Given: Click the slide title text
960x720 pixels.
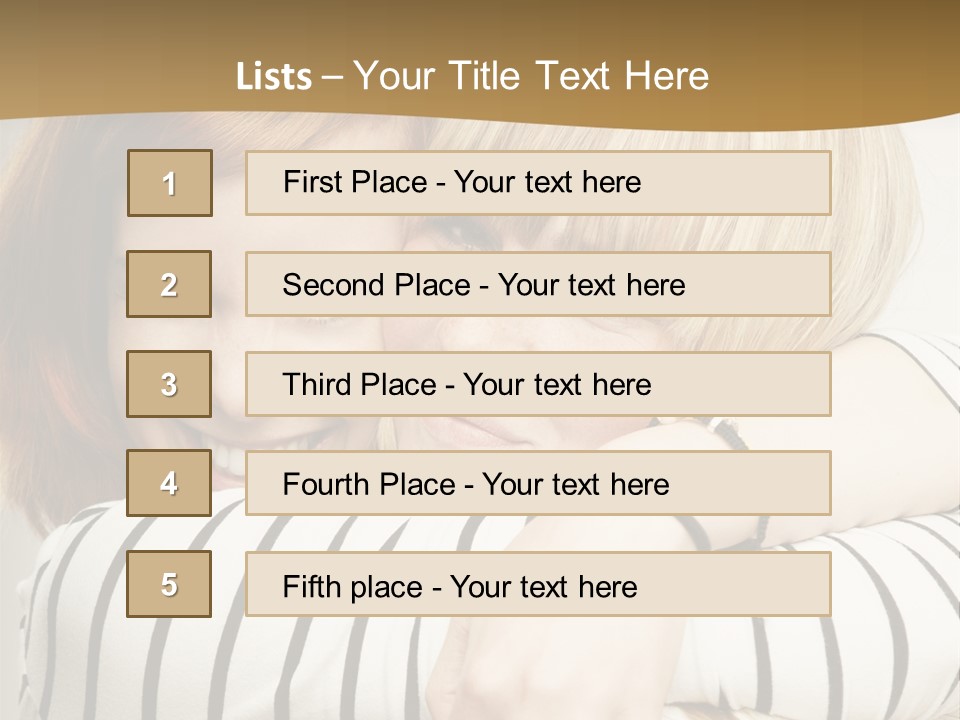Looking at the screenshot, I should (472, 76).
